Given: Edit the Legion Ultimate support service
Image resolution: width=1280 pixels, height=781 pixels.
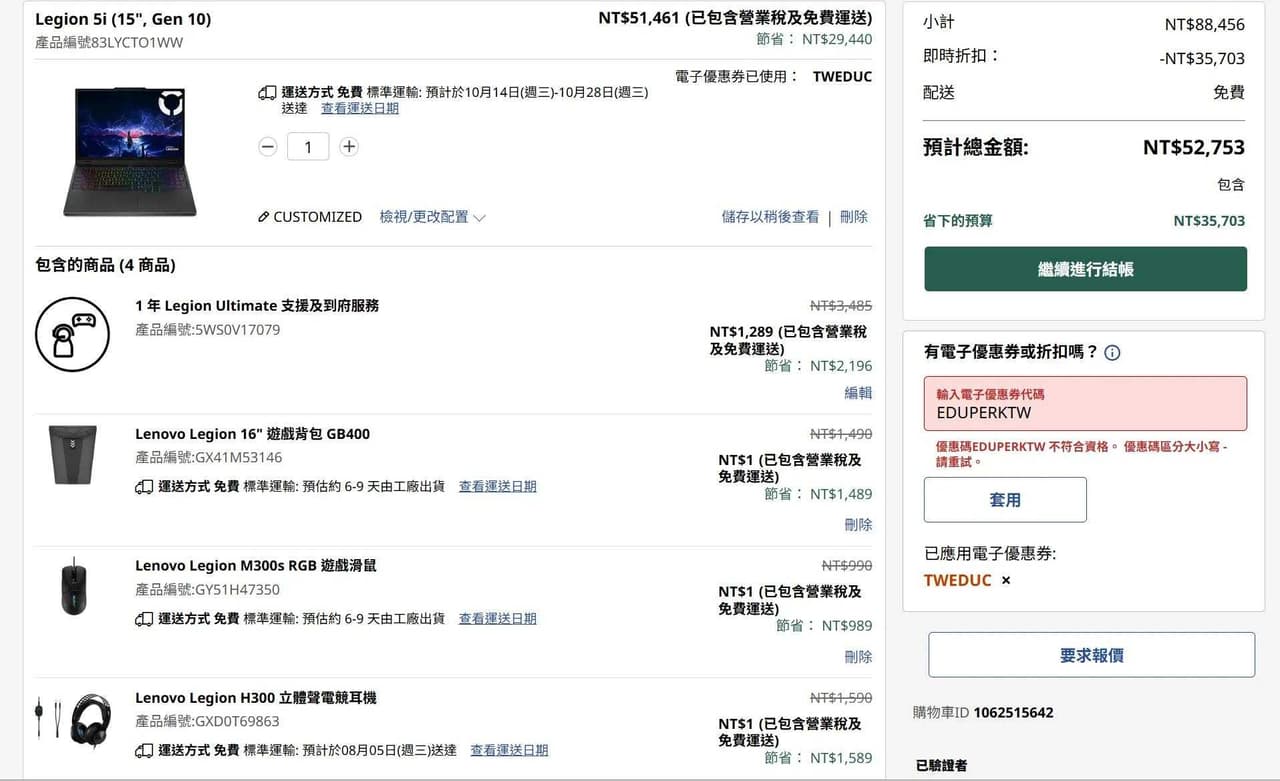Looking at the screenshot, I should [x=858, y=393].
